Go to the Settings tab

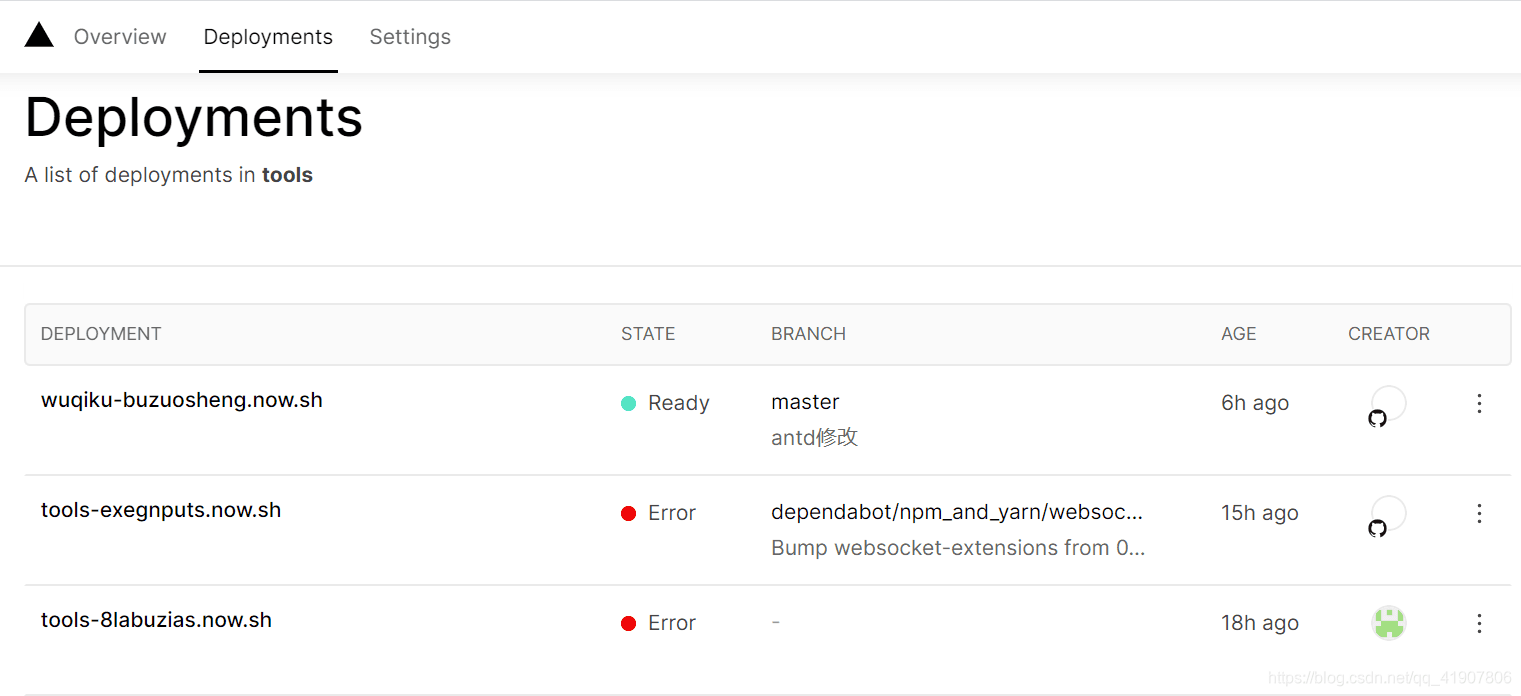(x=410, y=37)
